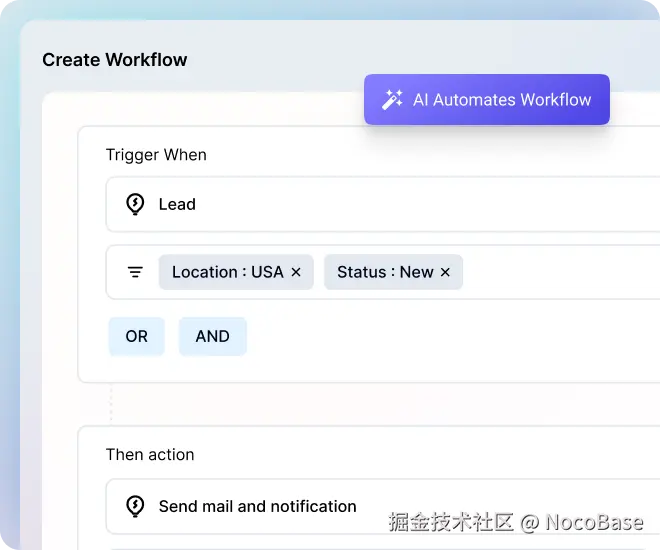Add an AND condition
This screenshot has height=550, width=660.
click(213, 336)
